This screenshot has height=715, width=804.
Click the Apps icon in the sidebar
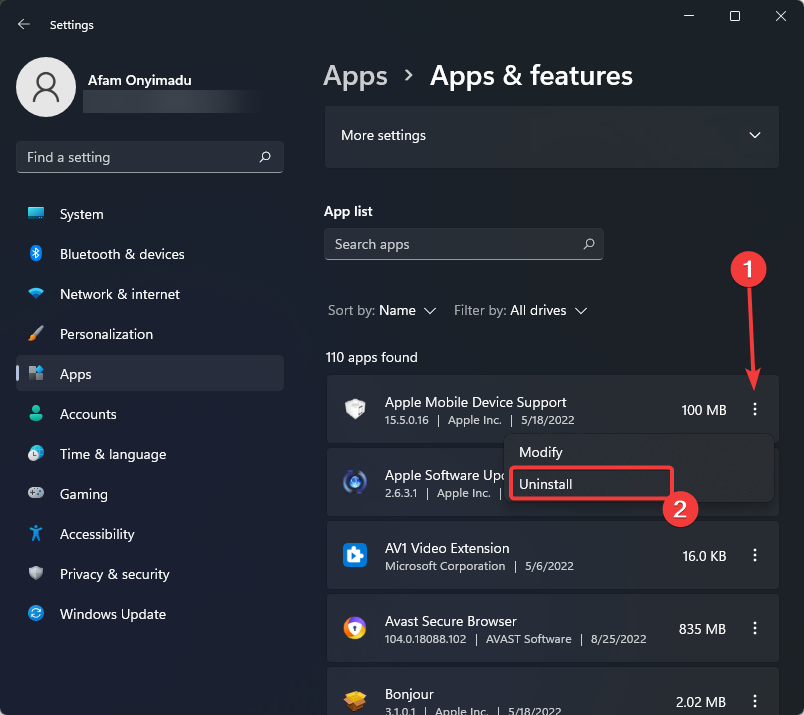tap(36, 373)
